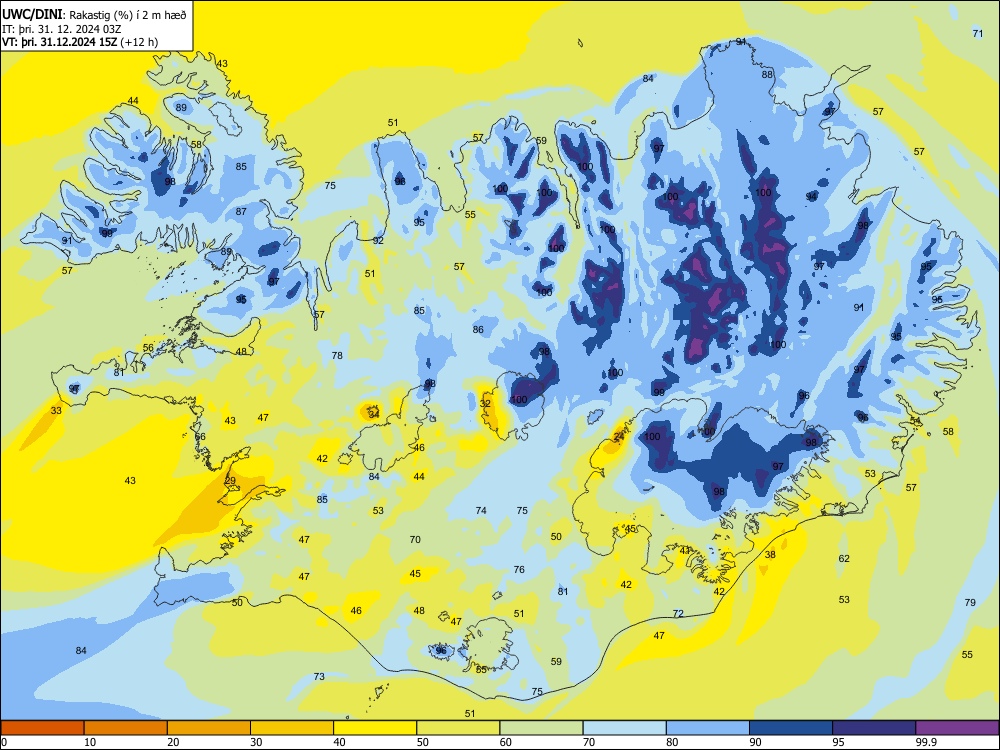This screenshot has width=1000, height=750.
Task: Click the humidity value '86' on the map
Action: (x=478, y=330)
